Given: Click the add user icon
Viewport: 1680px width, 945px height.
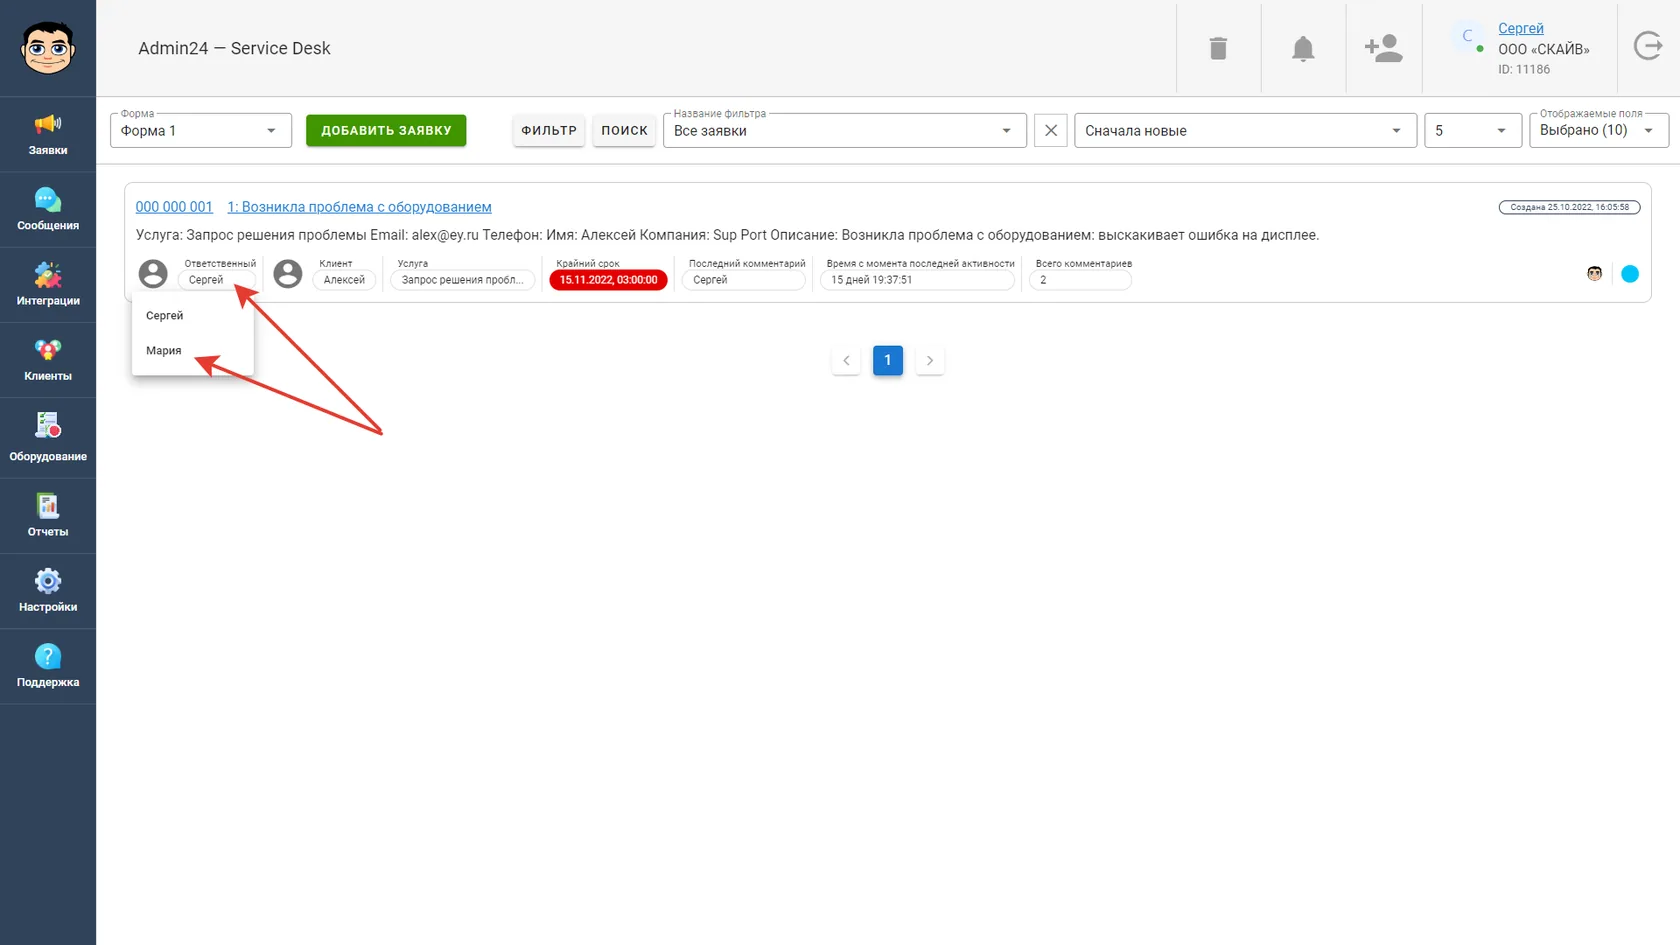Looking at the screenshot, I should coord(1384,48).
